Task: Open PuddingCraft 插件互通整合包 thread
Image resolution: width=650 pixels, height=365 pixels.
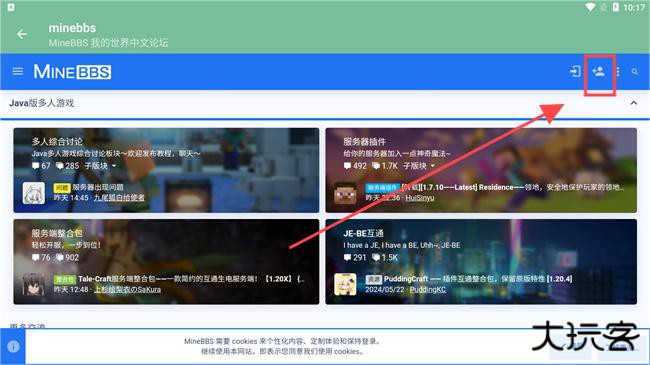Action: point(478,279)
